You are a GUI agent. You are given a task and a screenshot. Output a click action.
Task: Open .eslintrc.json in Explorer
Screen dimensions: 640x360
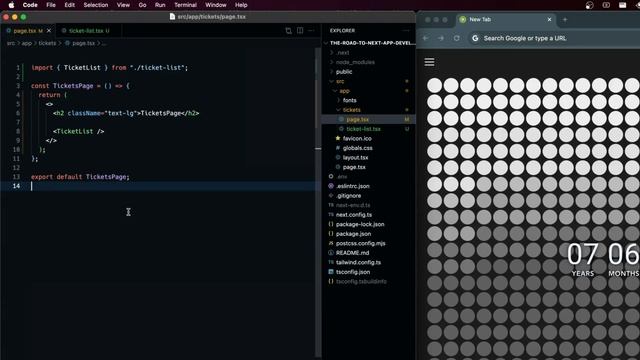point(369,186)
